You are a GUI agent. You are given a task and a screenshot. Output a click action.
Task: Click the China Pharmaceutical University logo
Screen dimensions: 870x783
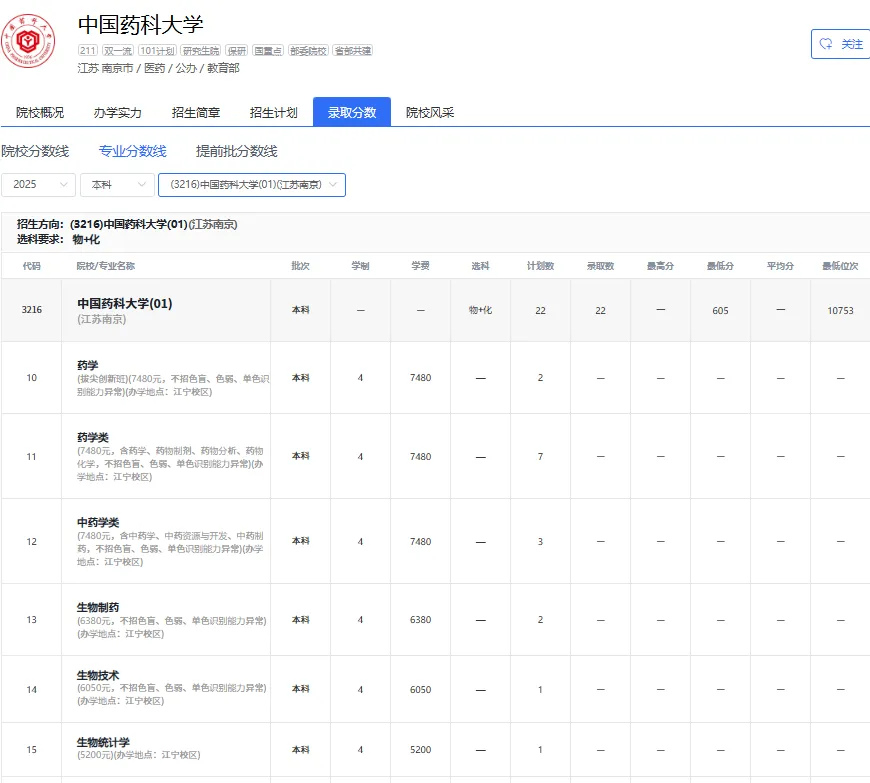point(28,41)
